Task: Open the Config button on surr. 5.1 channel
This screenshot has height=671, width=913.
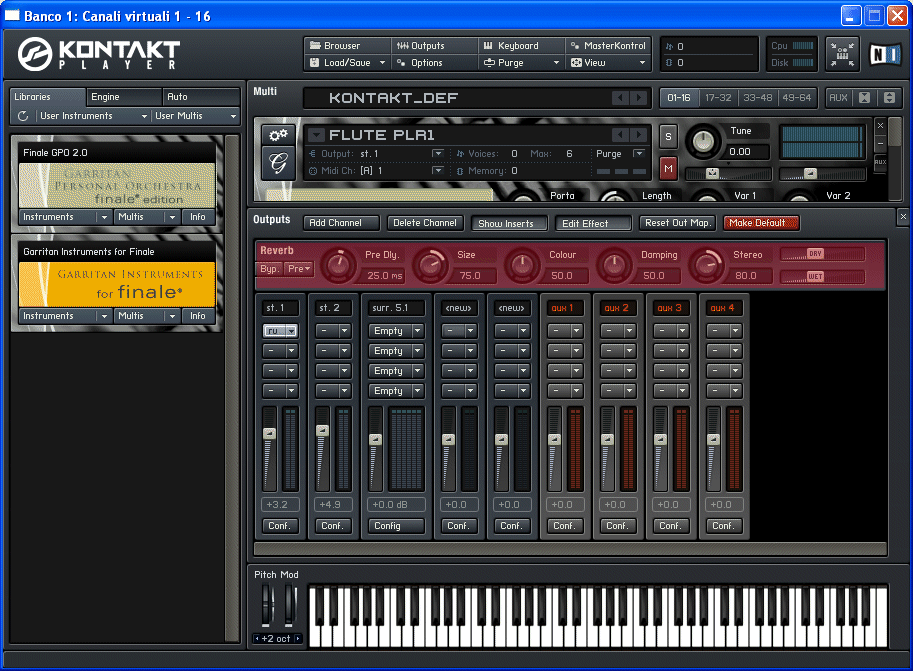Action: (395, 526)
